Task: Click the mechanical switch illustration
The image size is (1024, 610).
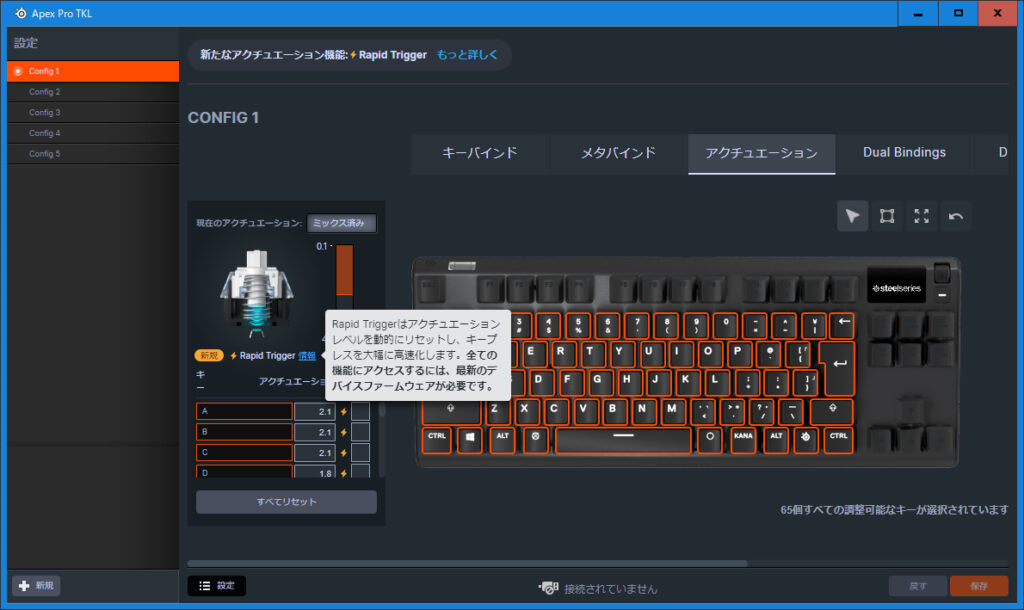Action: [x=257, y=292]
